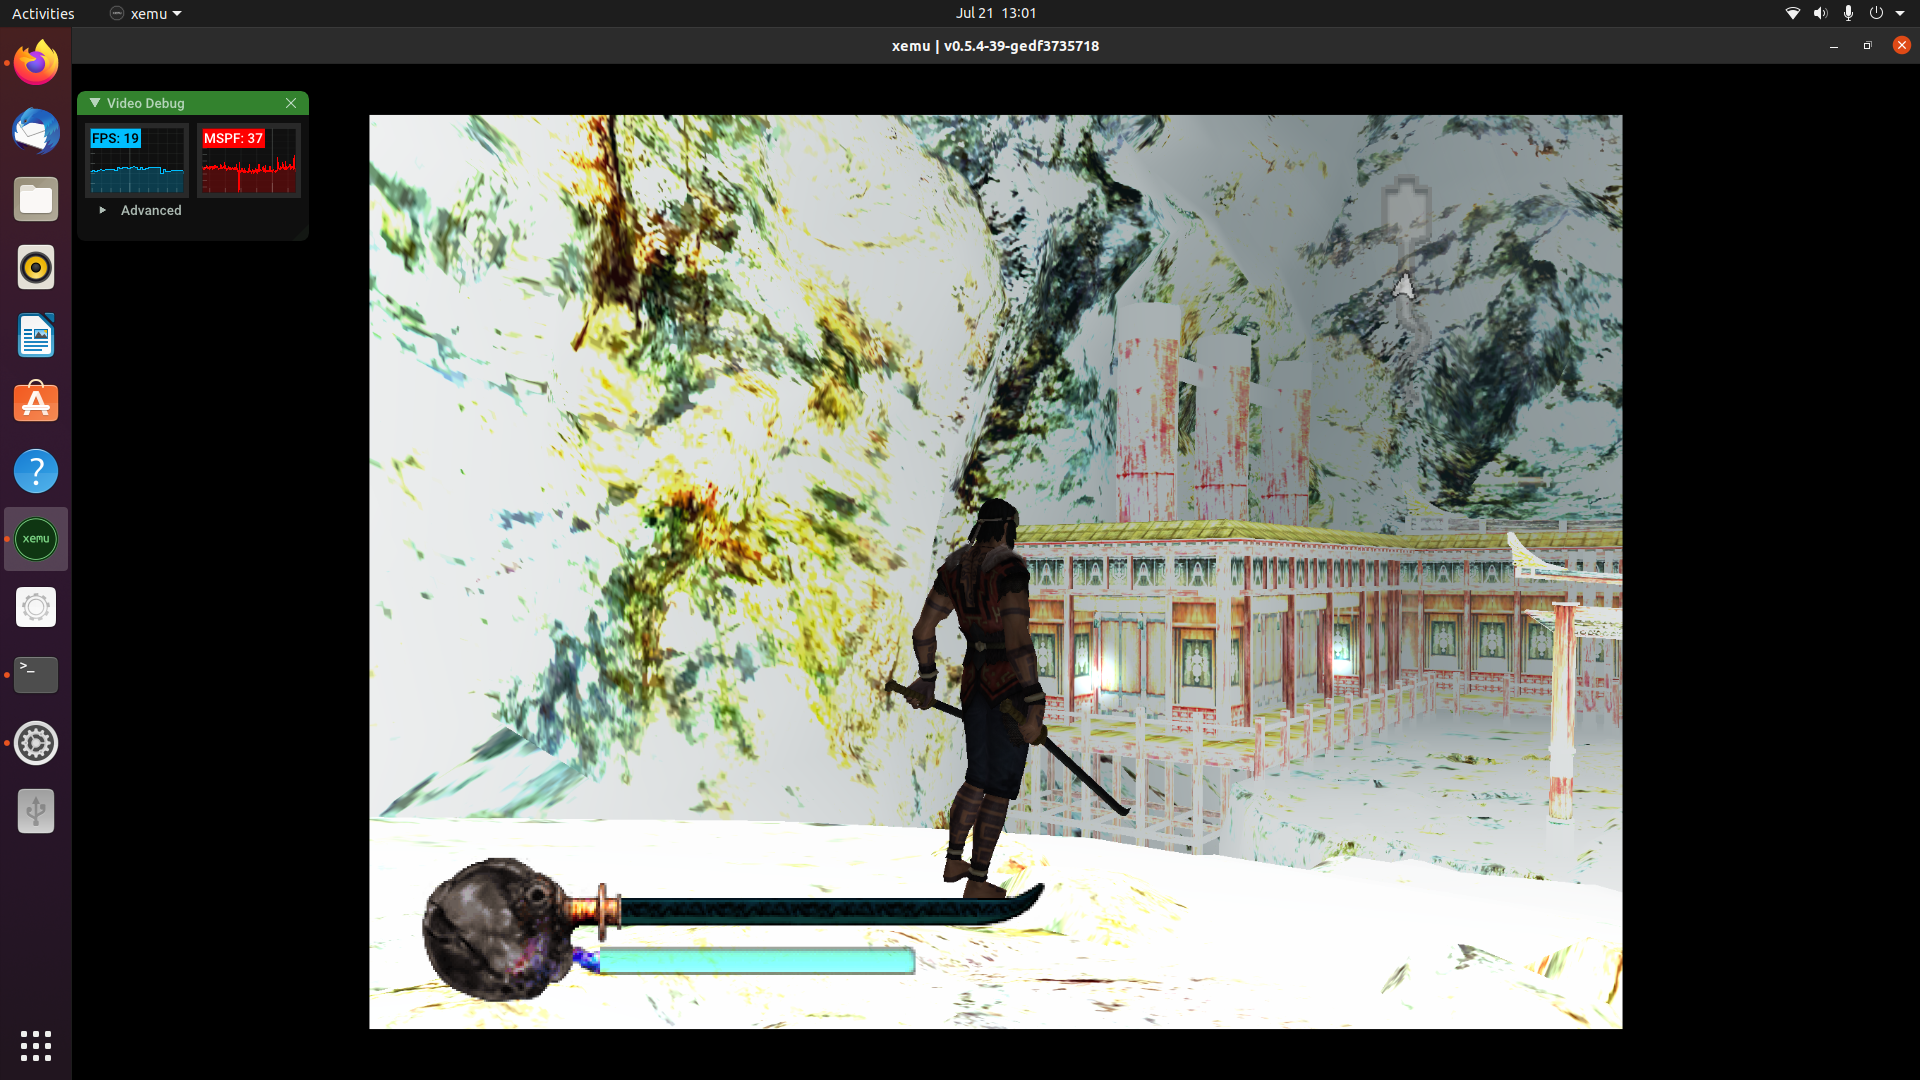Toggle the volume indicator in the top bar
This screenshot has width=1920, height=1080.
(x=1820, y=13)
